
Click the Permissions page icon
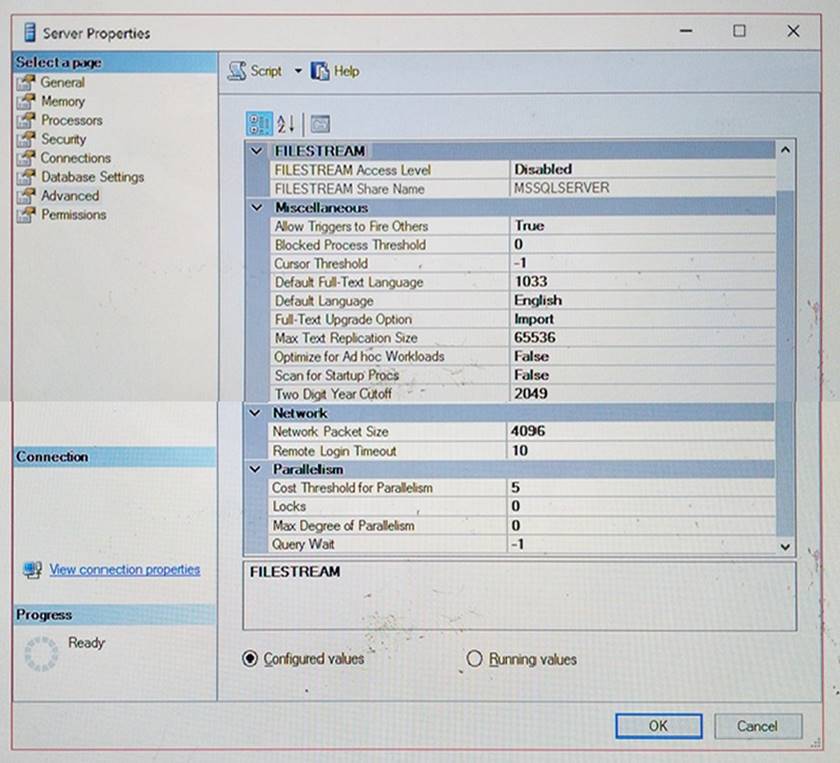26,215
